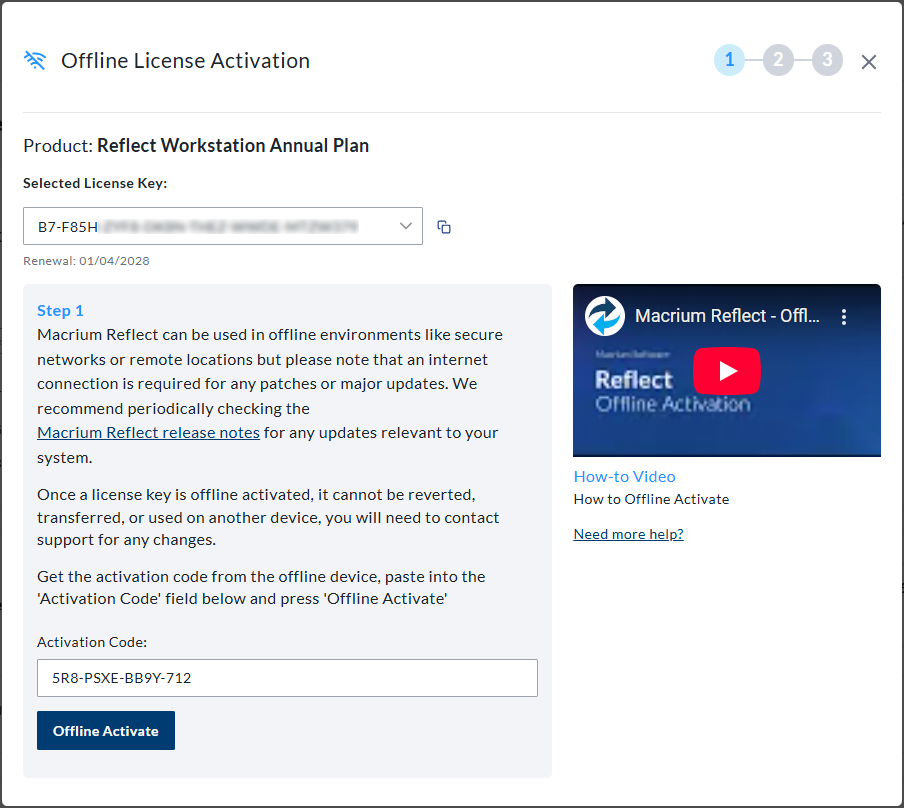Viewport: 904px width, 808px height.
Task: Click the Step 1 heading
Action: (60, 310)
